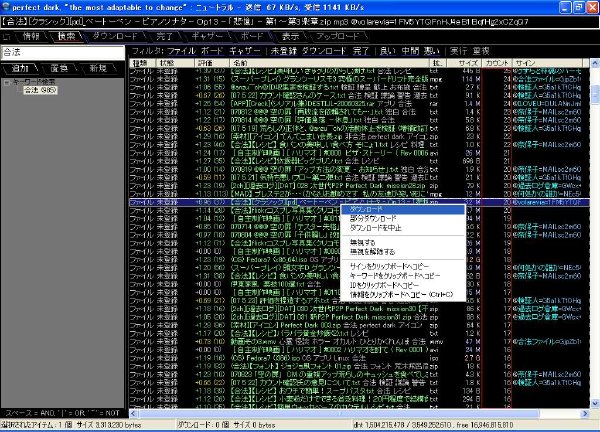Open the 情報 tab
Viewport: 600px width, 432px height.
tap(31, 36)
